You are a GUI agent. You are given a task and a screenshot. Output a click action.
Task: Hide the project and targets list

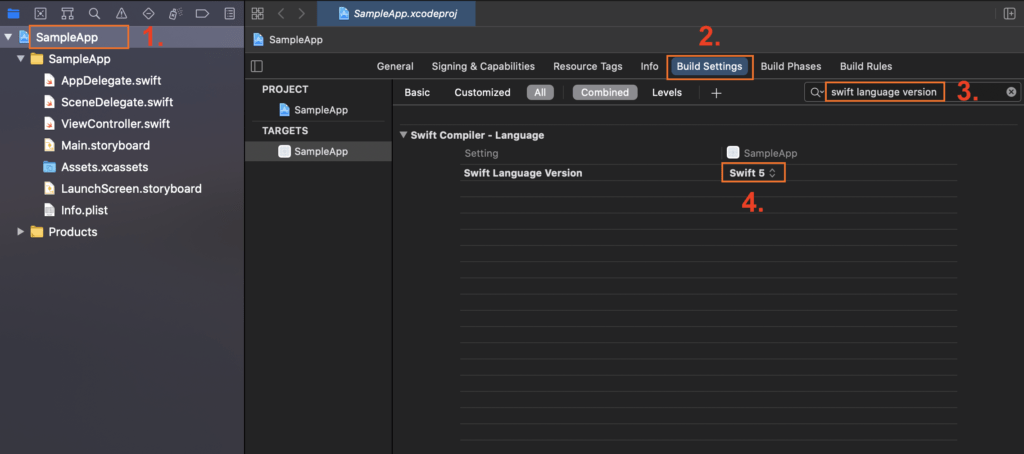257,66
